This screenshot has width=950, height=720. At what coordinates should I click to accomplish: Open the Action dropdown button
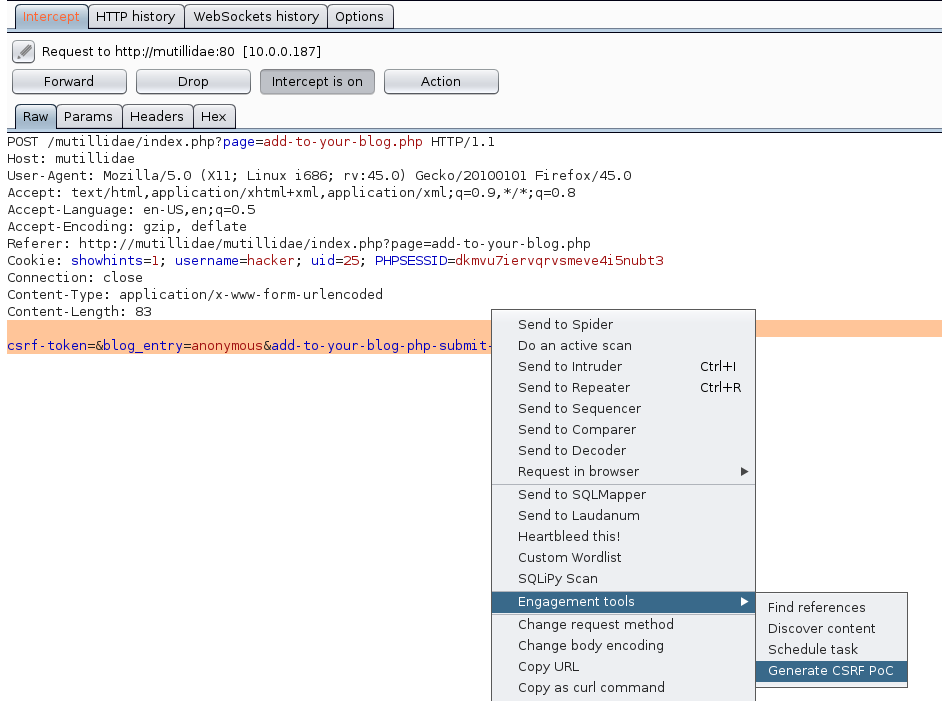(x=440, y=82)
